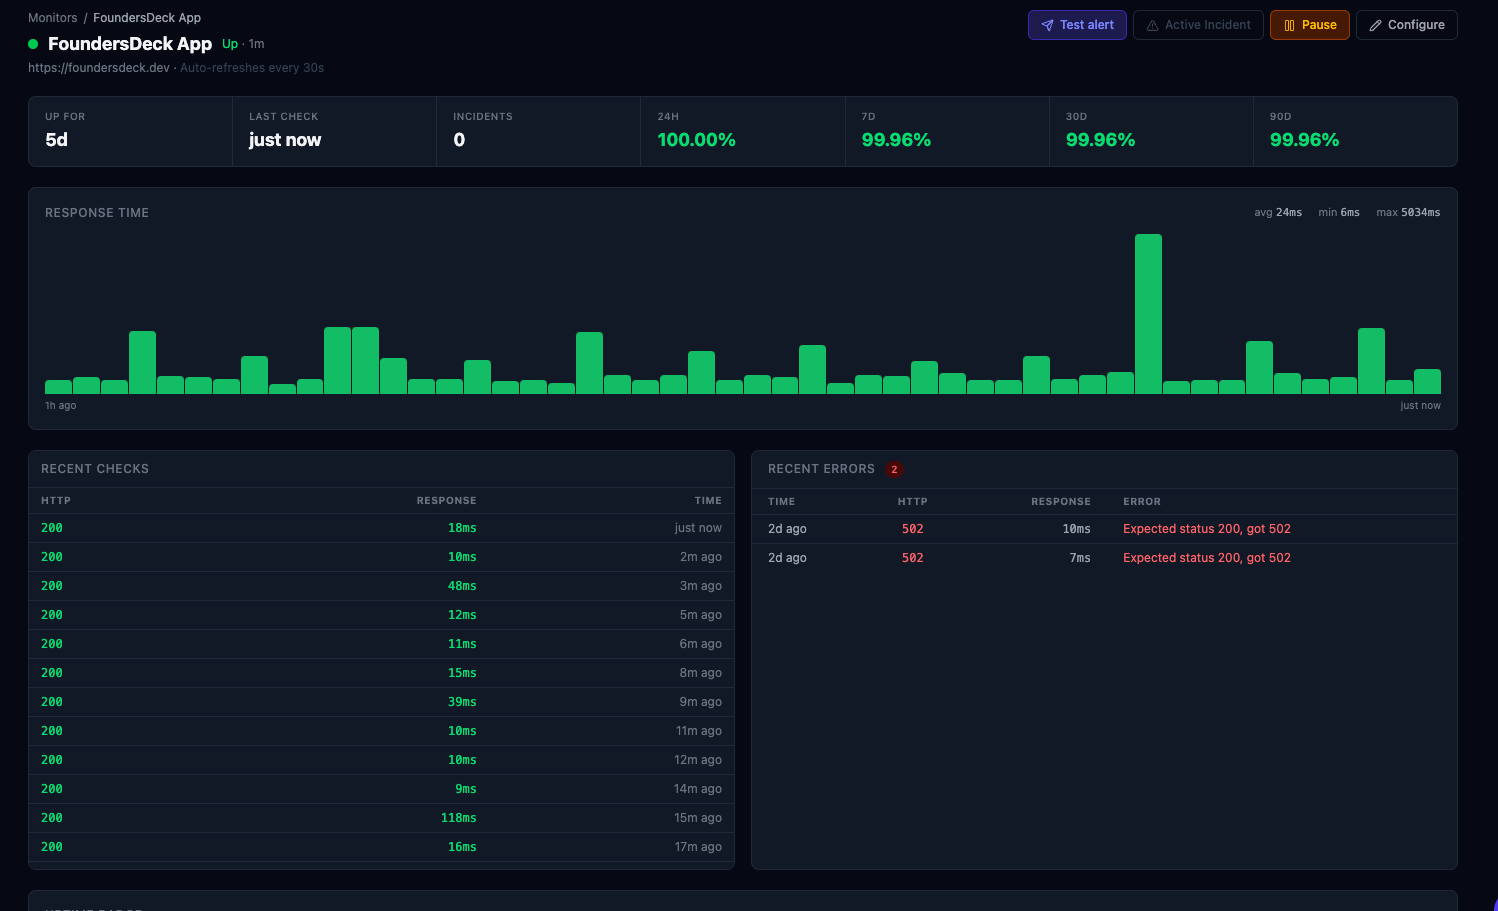The image size is (1498, 911).
Task: Click the rightmost response time bar
Action: coord(1427,382)
